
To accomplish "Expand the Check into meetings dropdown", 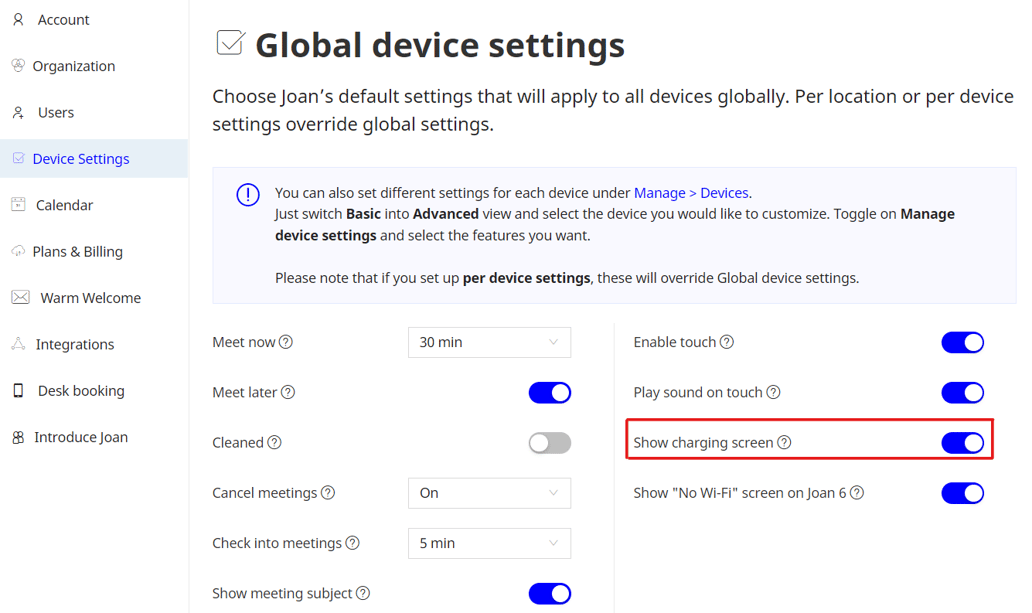I will point(489,543).
